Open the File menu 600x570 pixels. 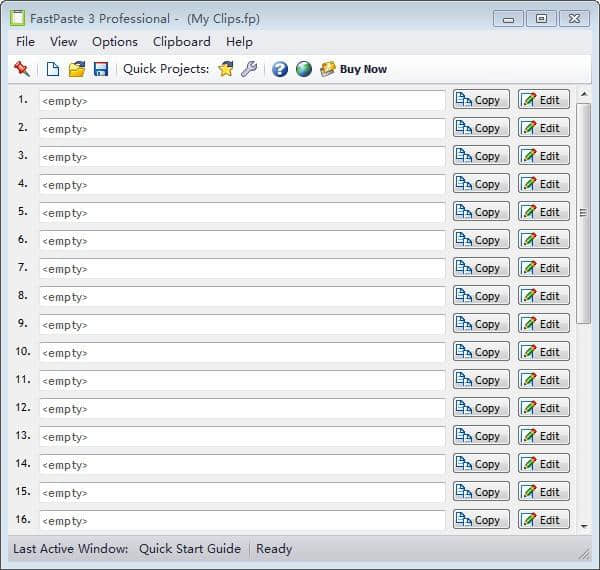[x=25, y=41]
